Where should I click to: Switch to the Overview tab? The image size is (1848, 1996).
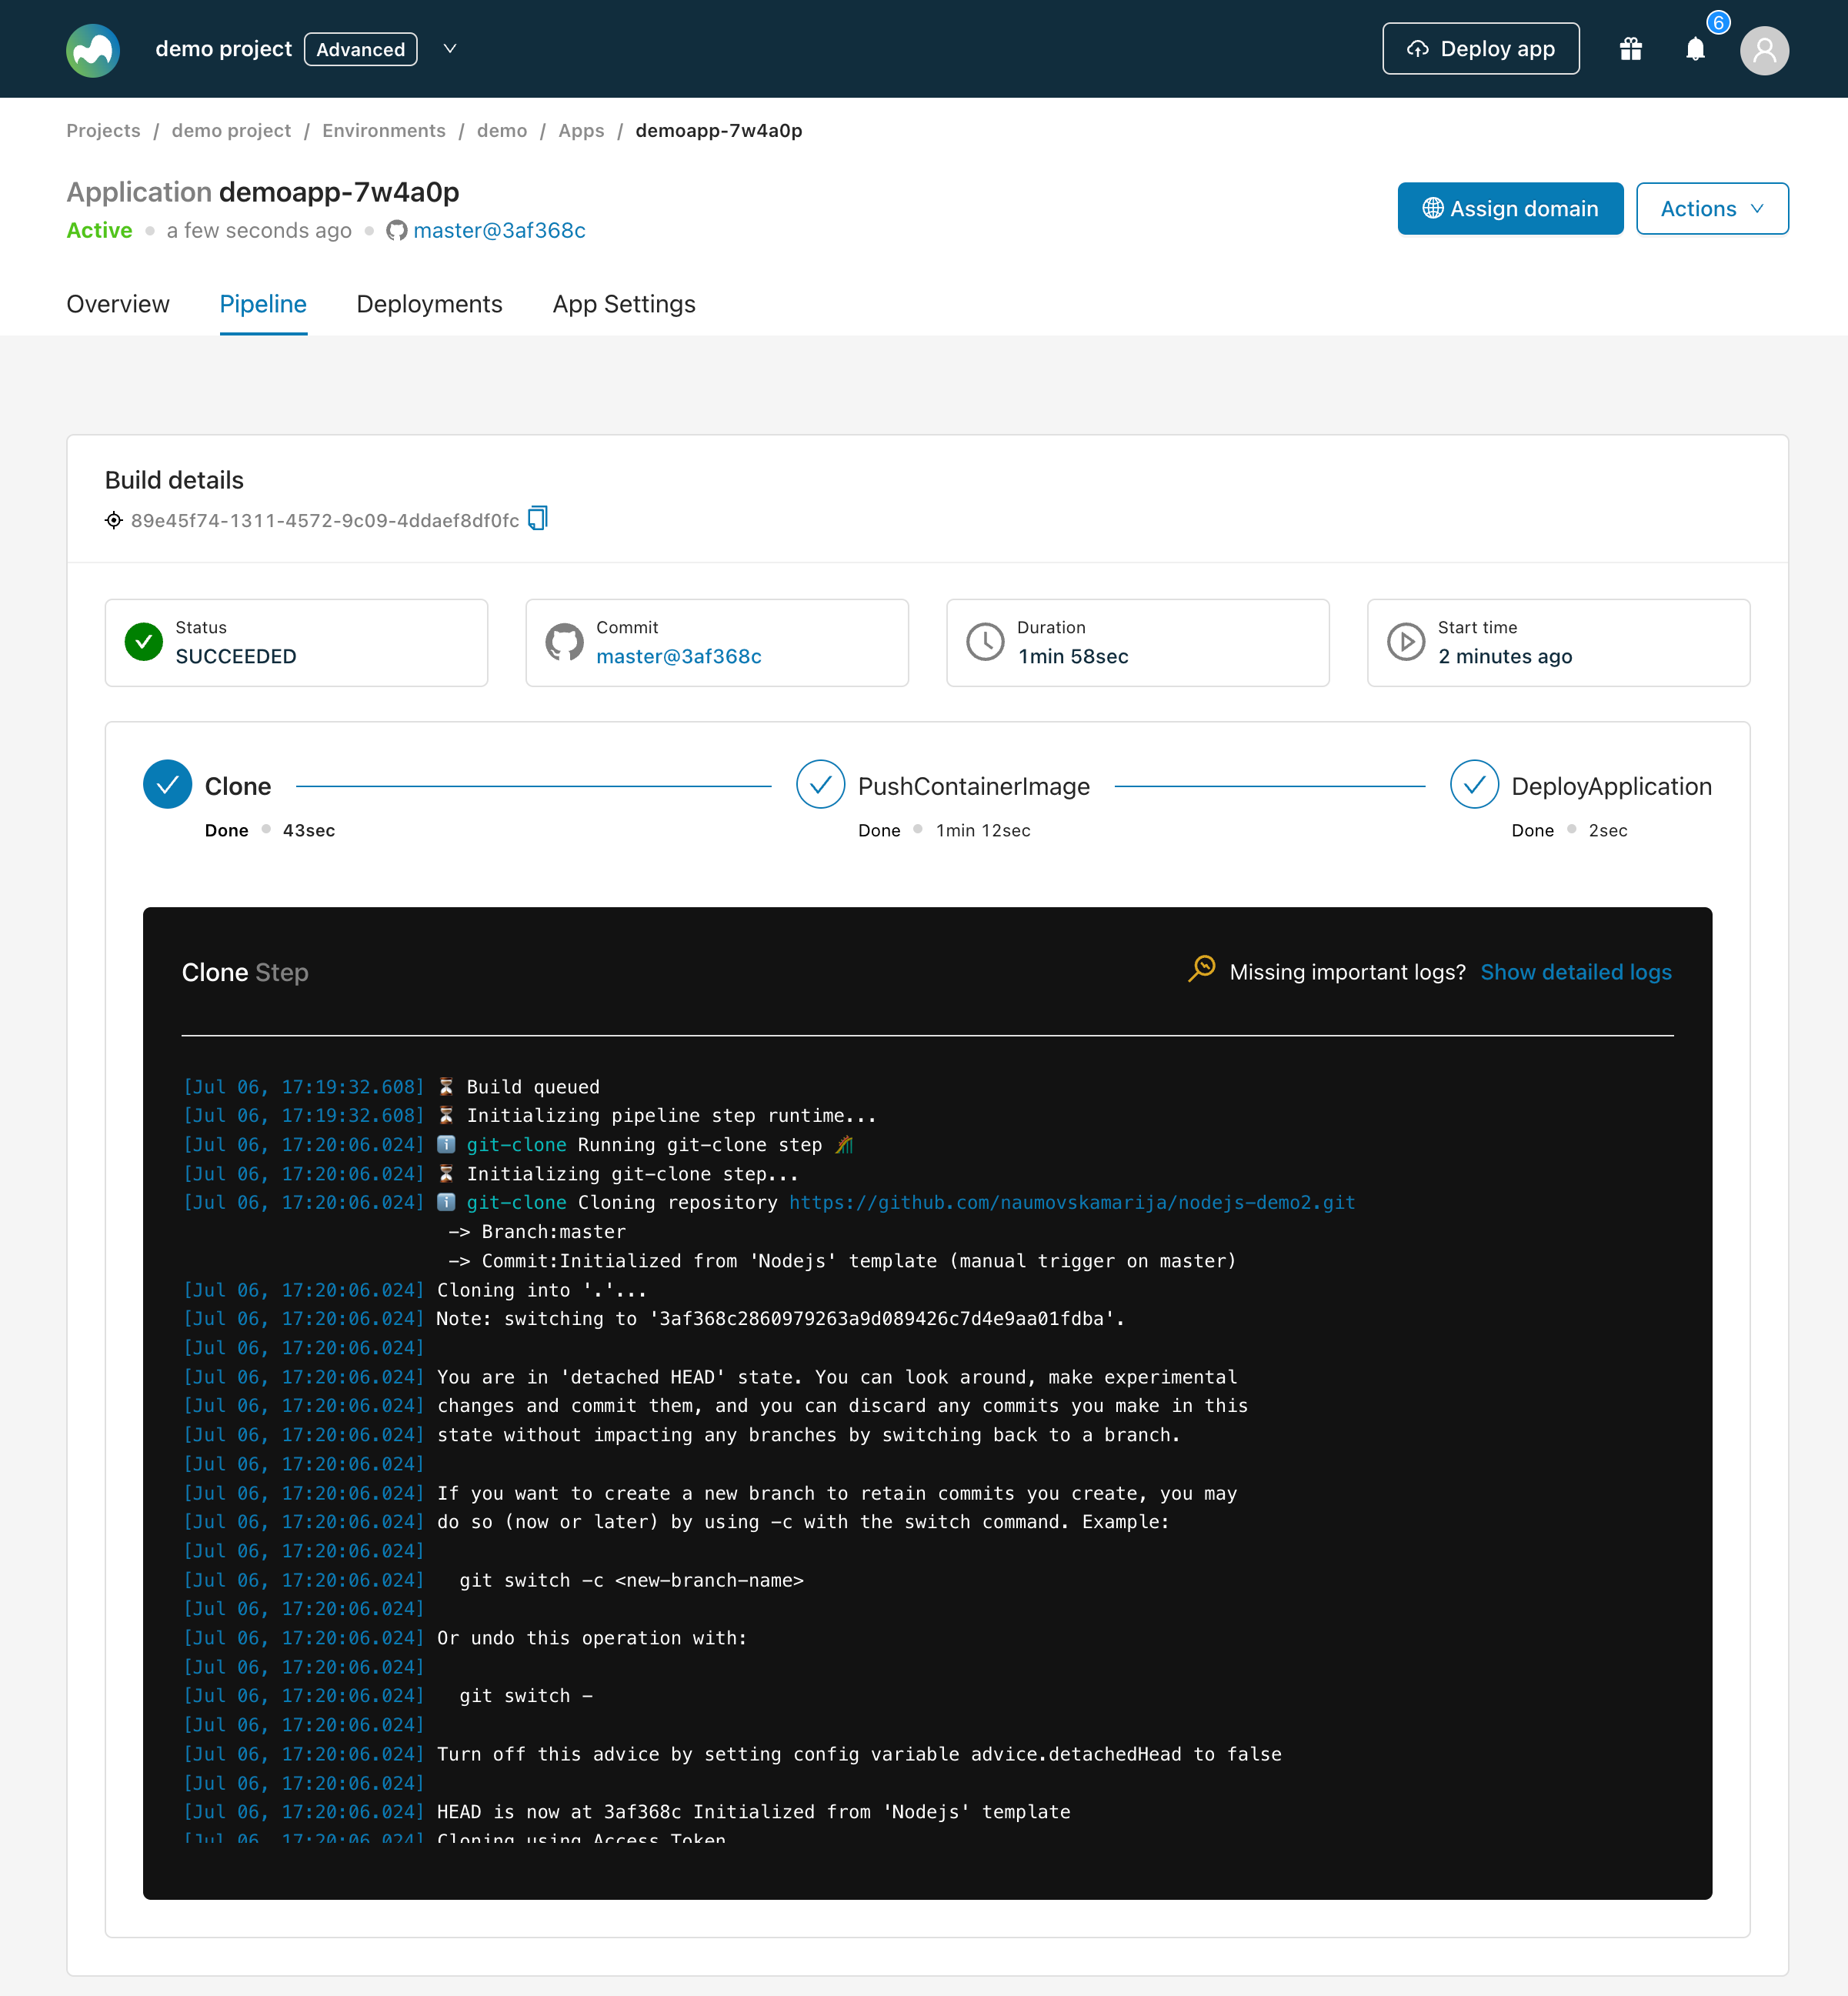(118, 304)
